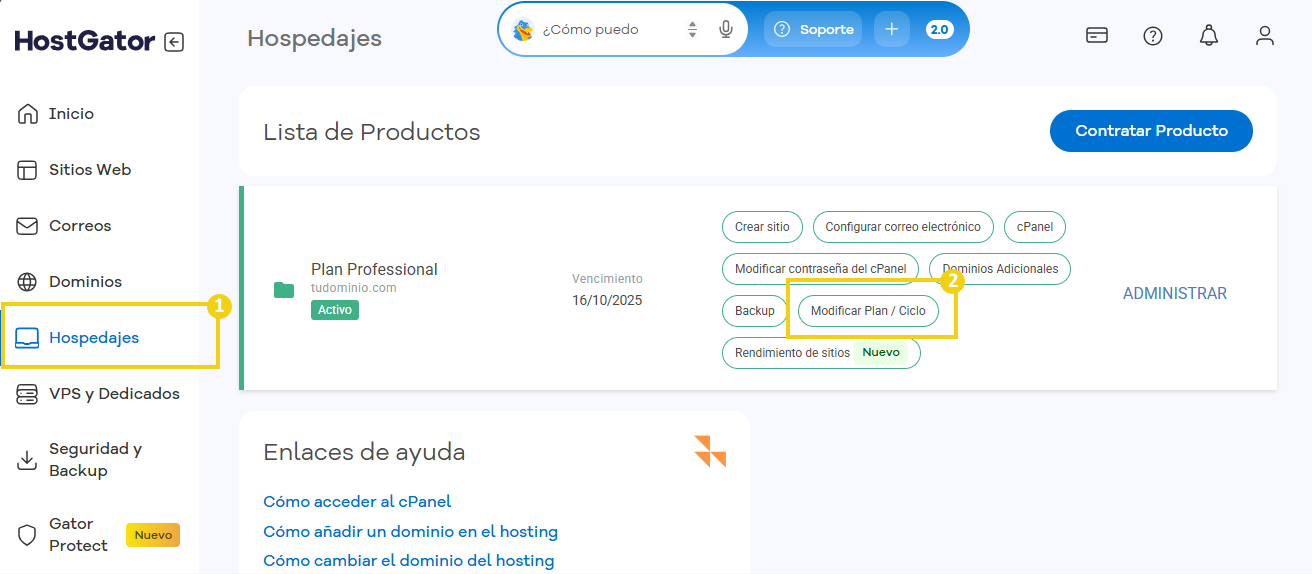Click the VPS y Dedicados server icon
Image resolution: width=1312 pixels, height=574 pixels.
(x=28, y=394)
